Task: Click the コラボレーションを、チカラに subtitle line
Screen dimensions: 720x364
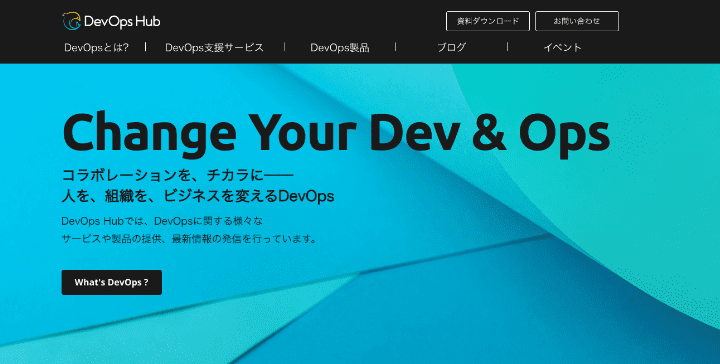Action: pyautogui.click(x=178, y=175)
